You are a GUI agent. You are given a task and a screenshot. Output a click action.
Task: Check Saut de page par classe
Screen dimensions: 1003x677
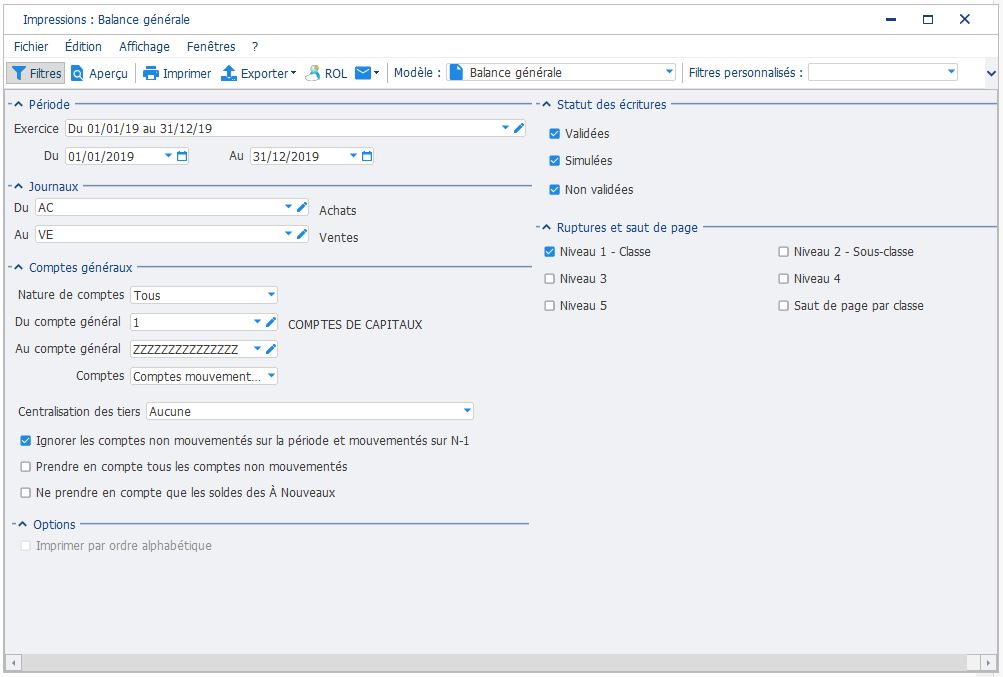784,306
